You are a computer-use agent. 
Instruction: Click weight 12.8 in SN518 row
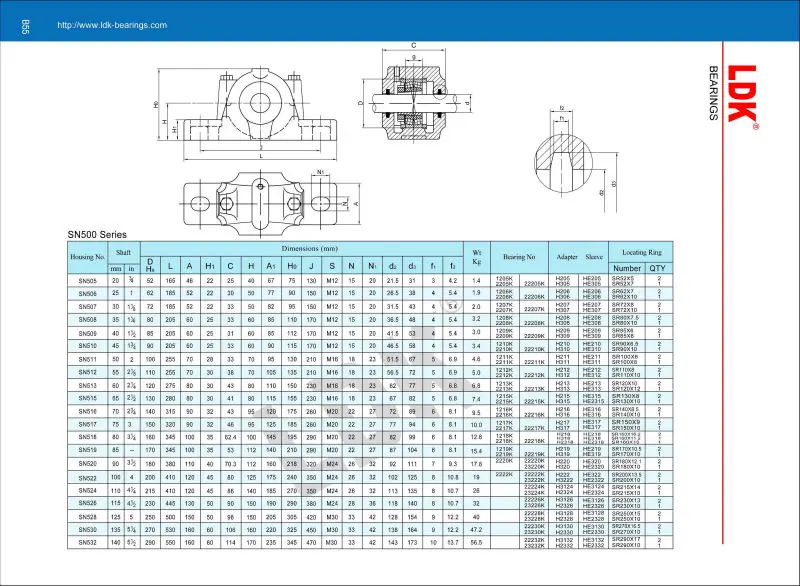tap(476, 437)
